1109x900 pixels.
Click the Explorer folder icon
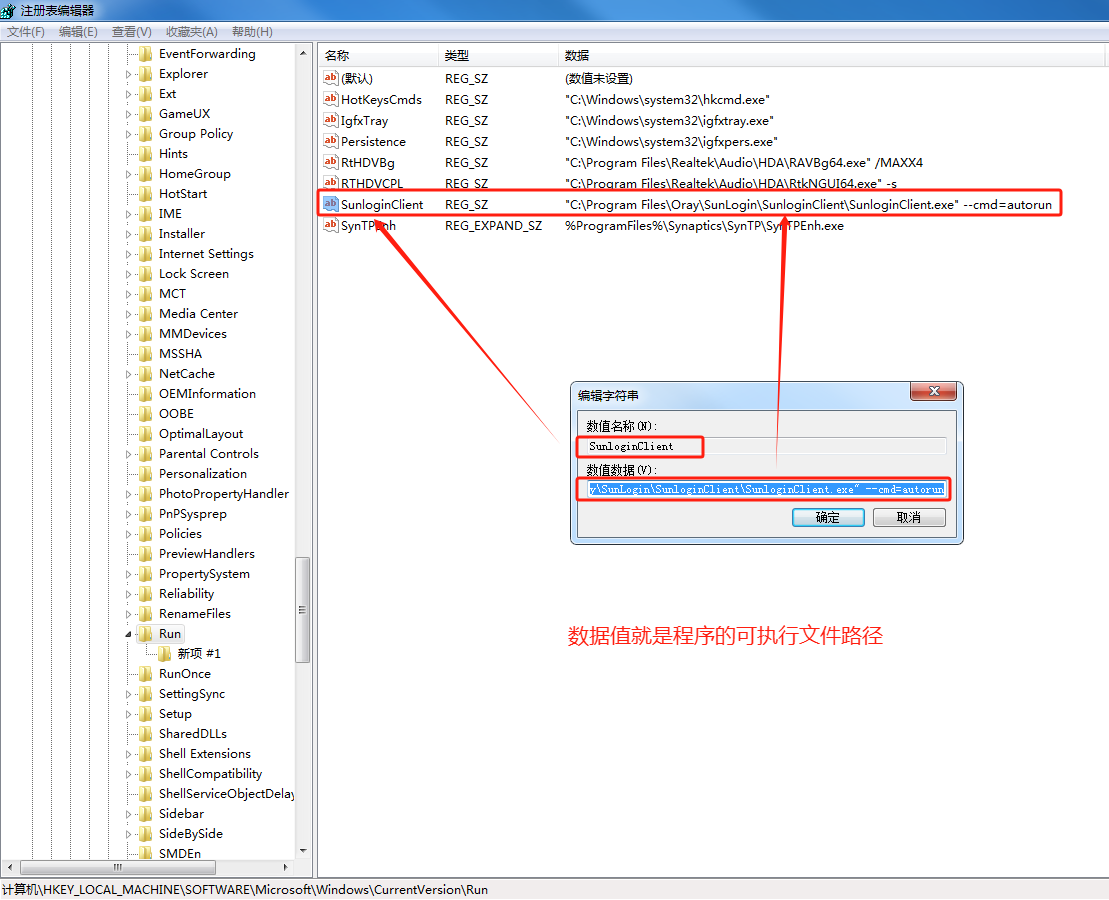(146, 74)
